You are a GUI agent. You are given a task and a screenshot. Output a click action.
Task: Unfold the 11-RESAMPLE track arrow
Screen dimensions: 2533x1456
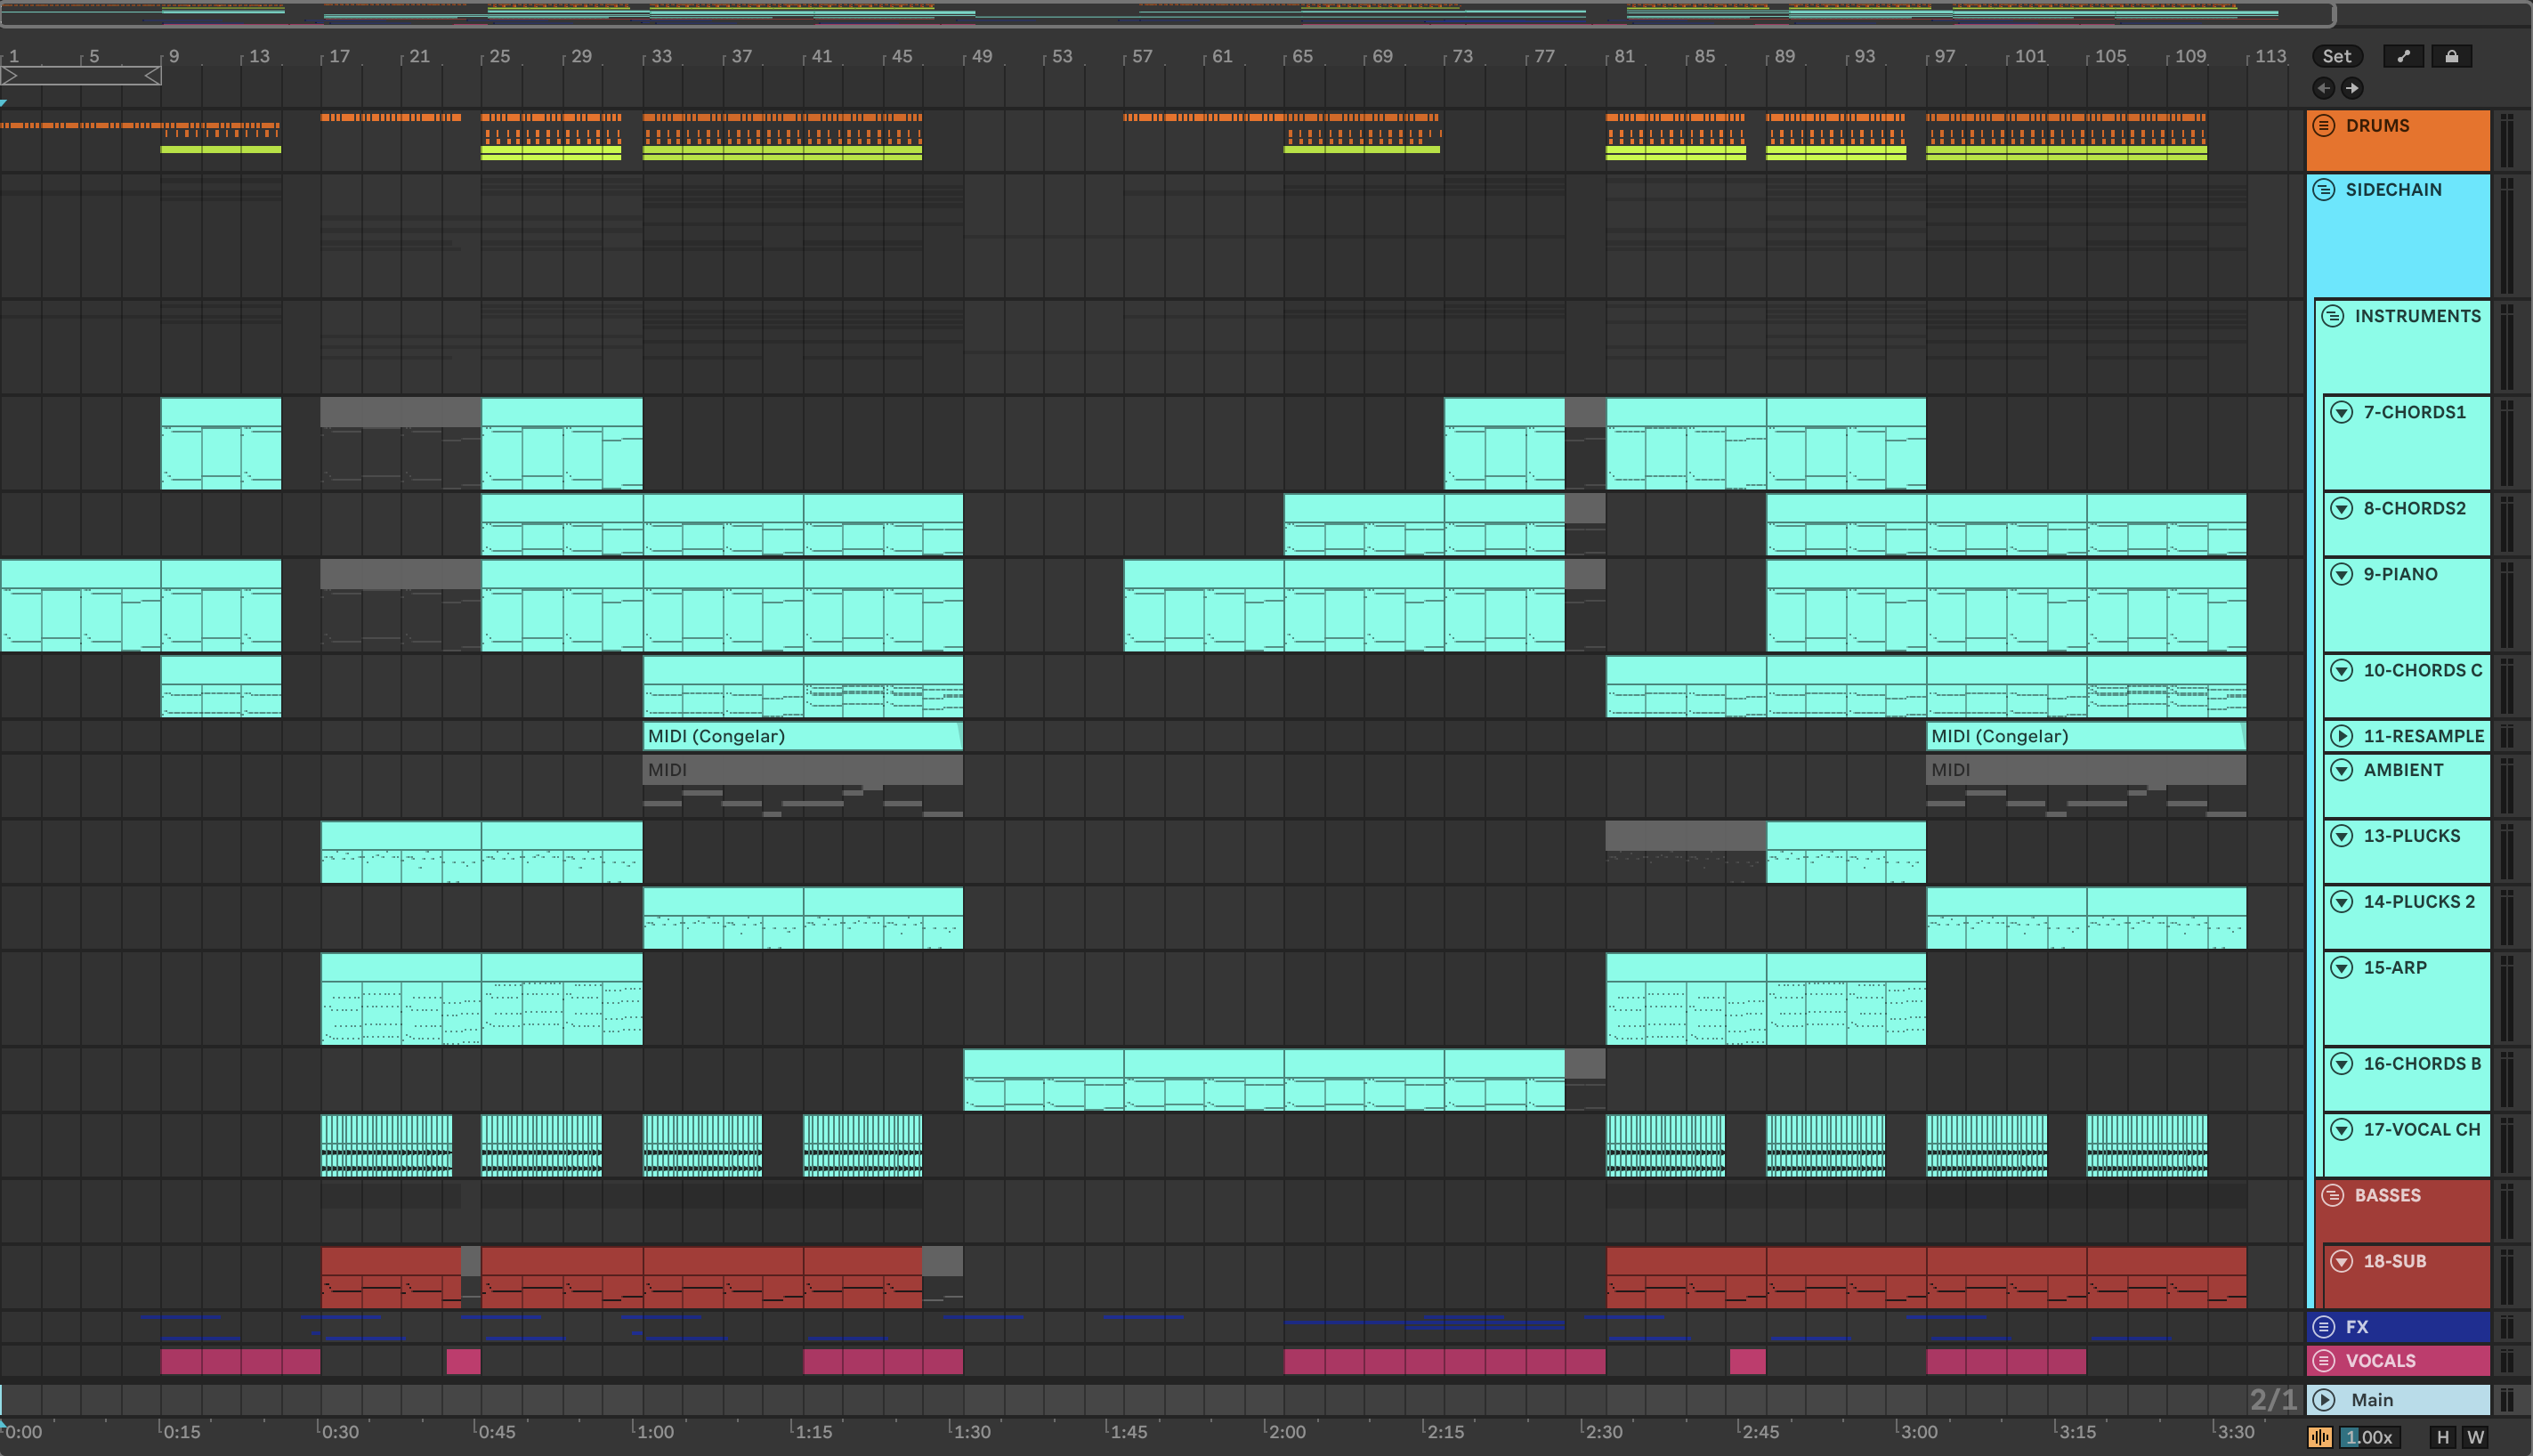click(x=2341, y=736)
